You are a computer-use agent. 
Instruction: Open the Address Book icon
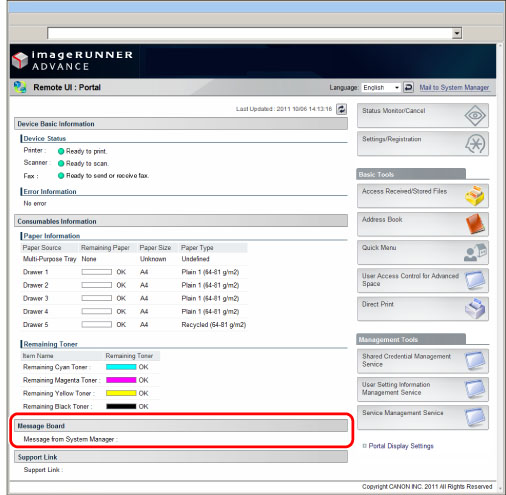pos(475,224)
